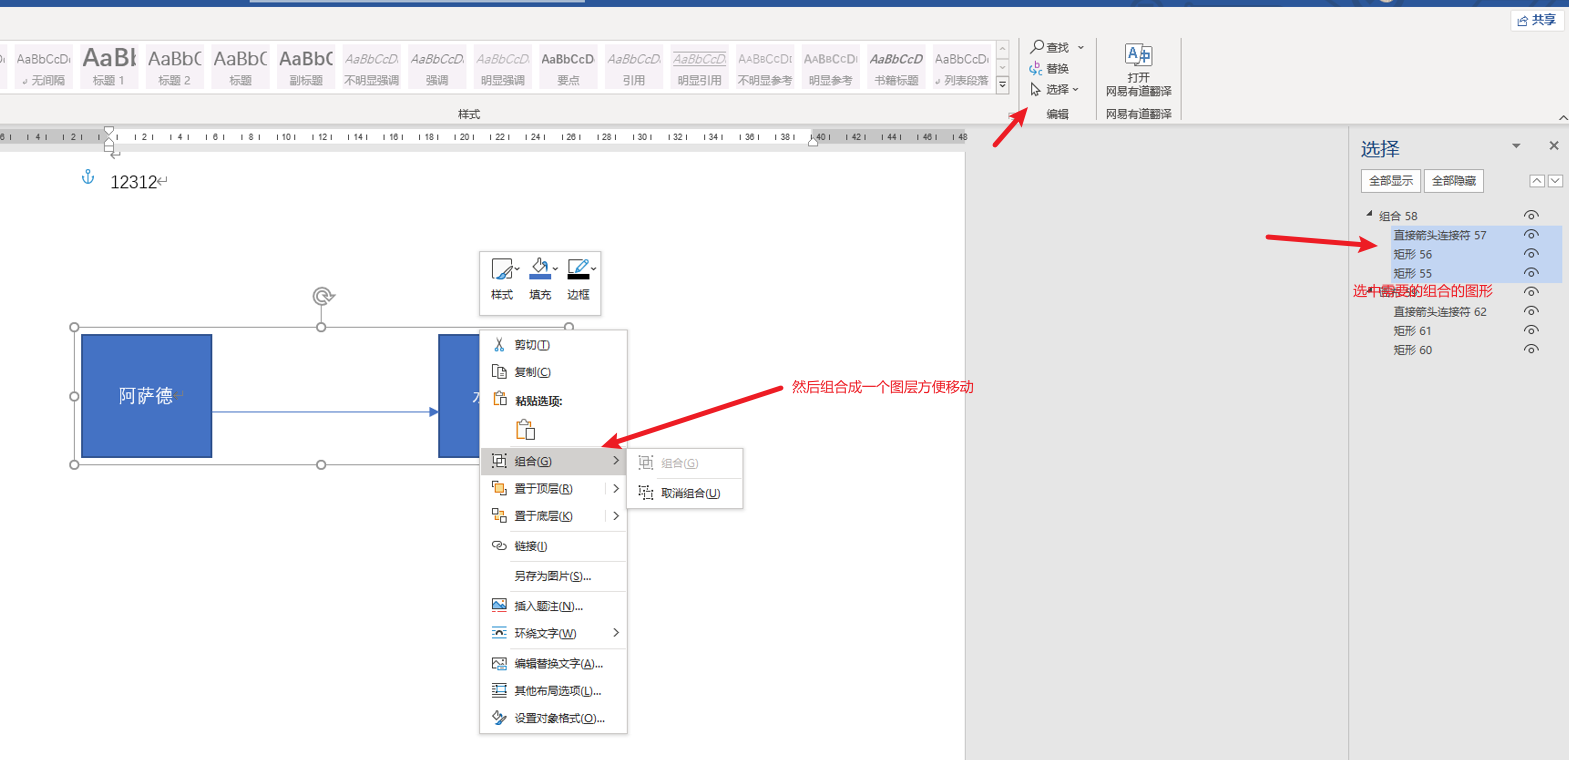Expand the styles gallery more arrow
1569x760 pixels.
[1002, 85]
